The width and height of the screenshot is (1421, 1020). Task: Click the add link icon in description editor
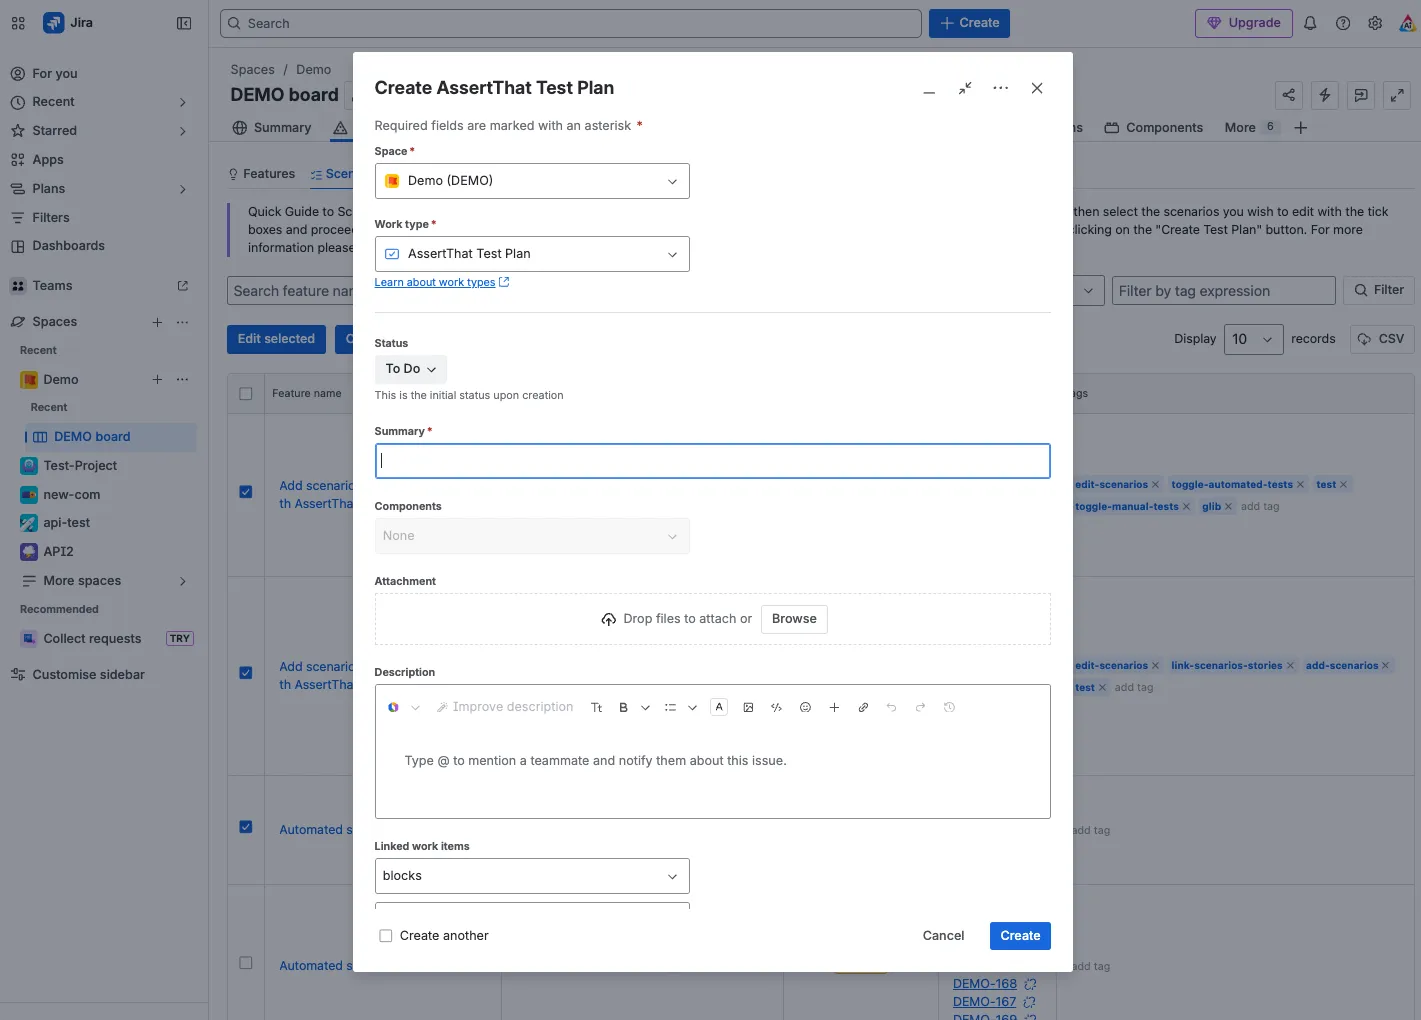point(863,707)
